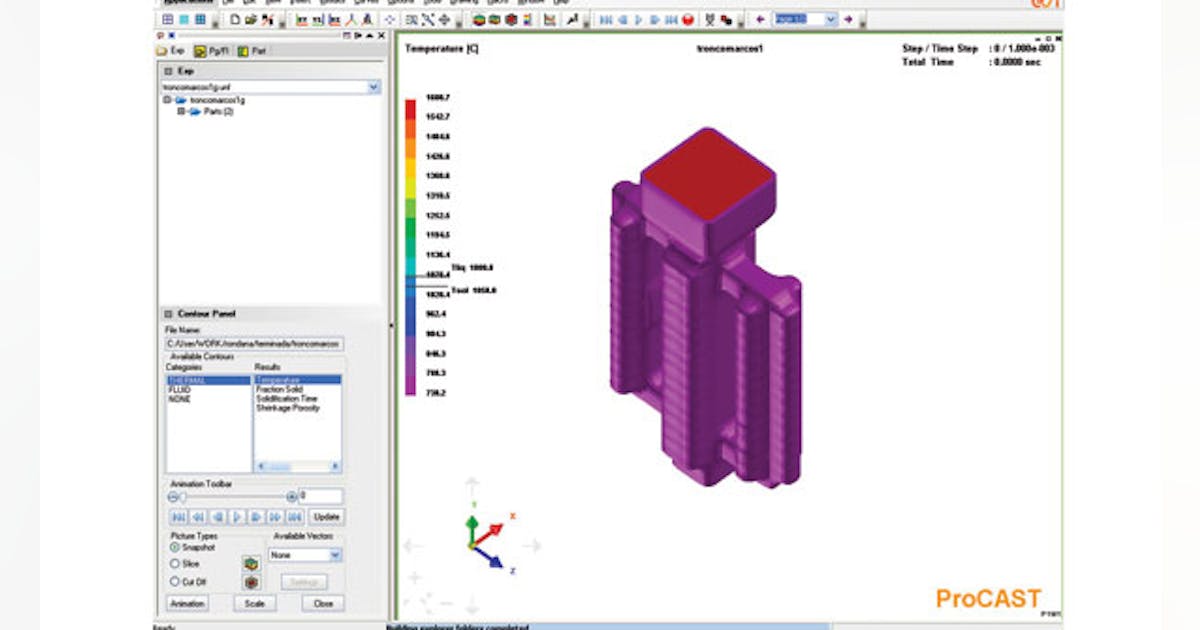
Task: Enable the Snapshot picture type
Action: point(174,547)
